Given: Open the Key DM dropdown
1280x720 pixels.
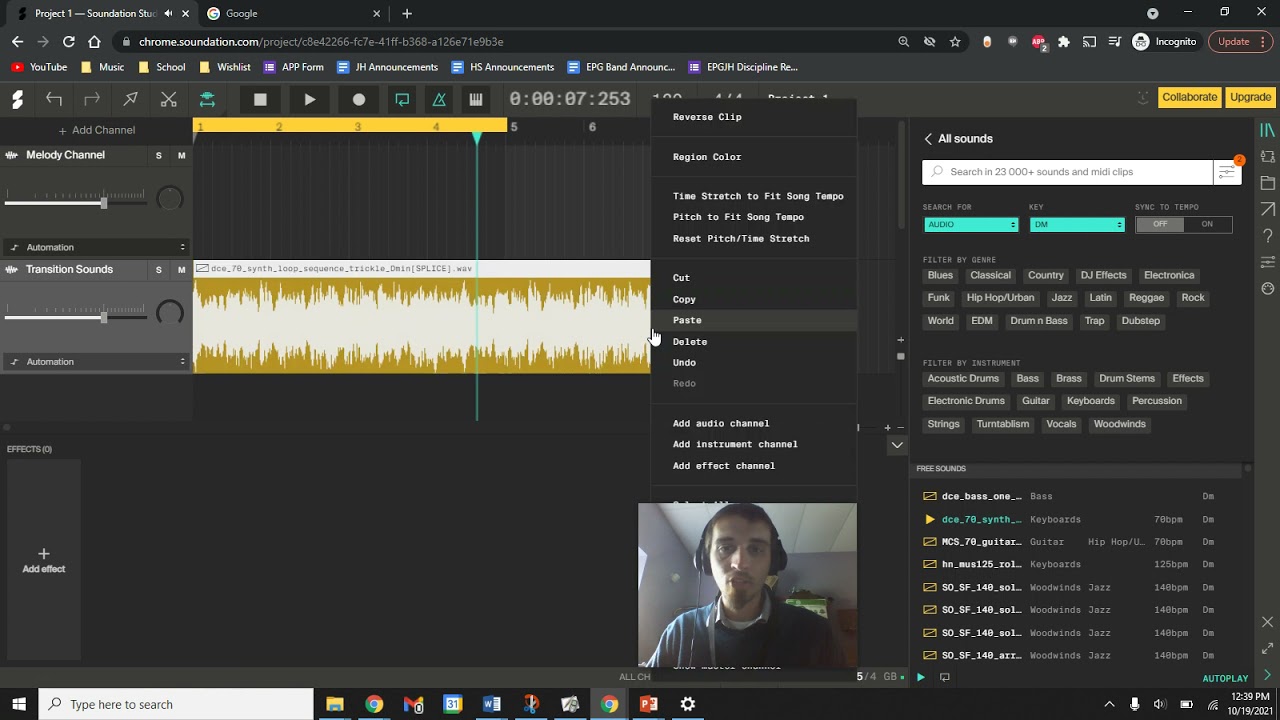Looking at the screenshot, I should click(1077, 225).
